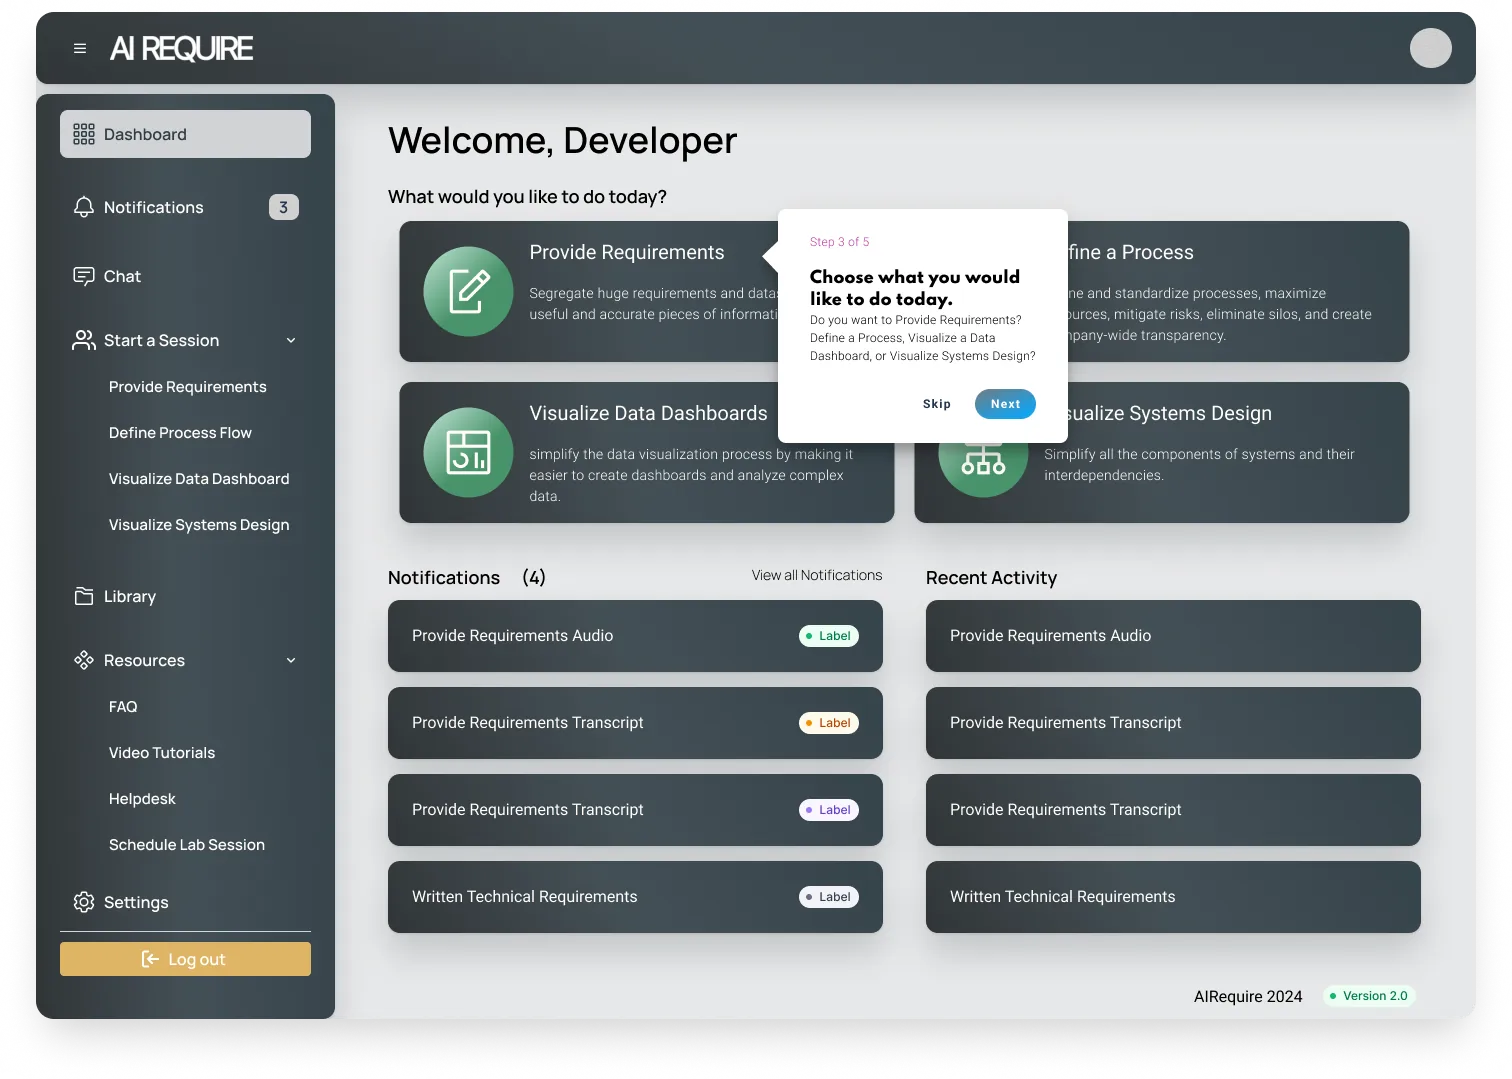Collapse the Start a Session chevron
Image resolution: width=1512 pixels, height=1079 pixels.
pos(291,340)
